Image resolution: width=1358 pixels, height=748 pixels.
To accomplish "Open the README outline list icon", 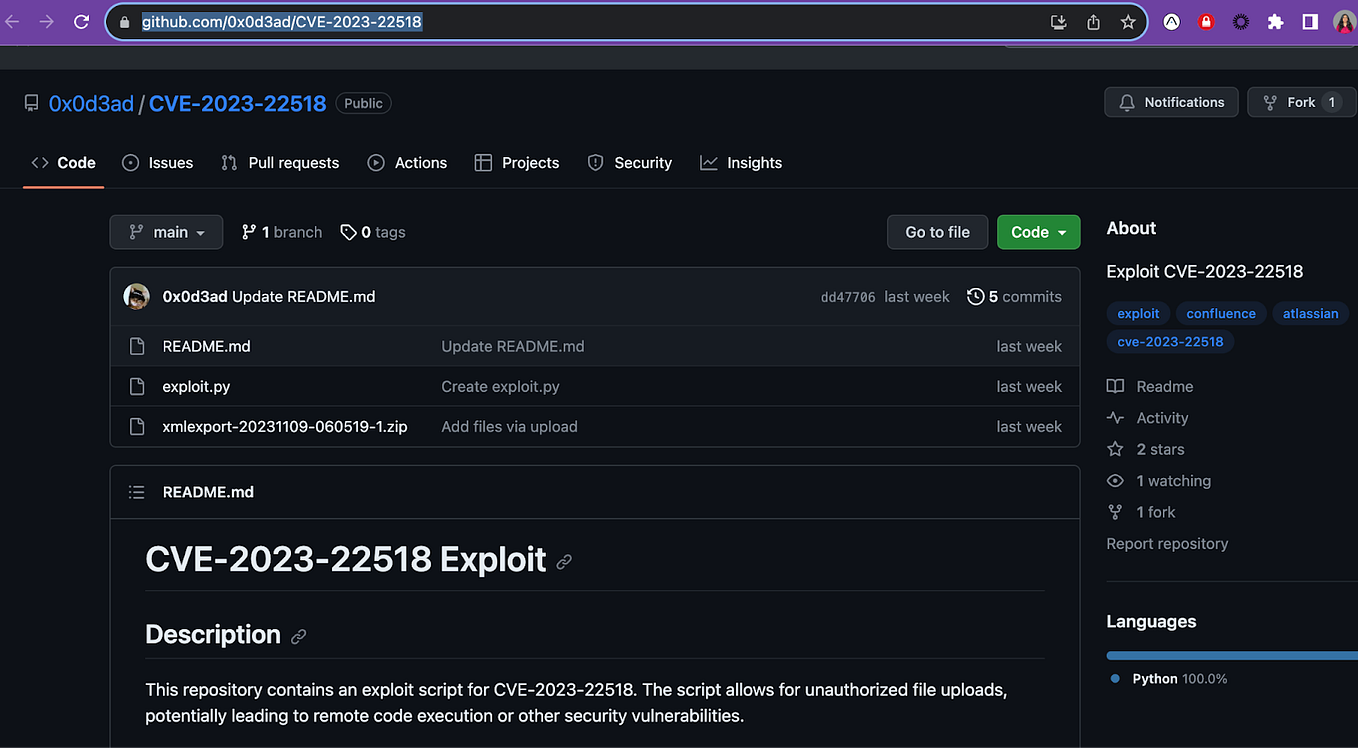I will click(137, 492).
